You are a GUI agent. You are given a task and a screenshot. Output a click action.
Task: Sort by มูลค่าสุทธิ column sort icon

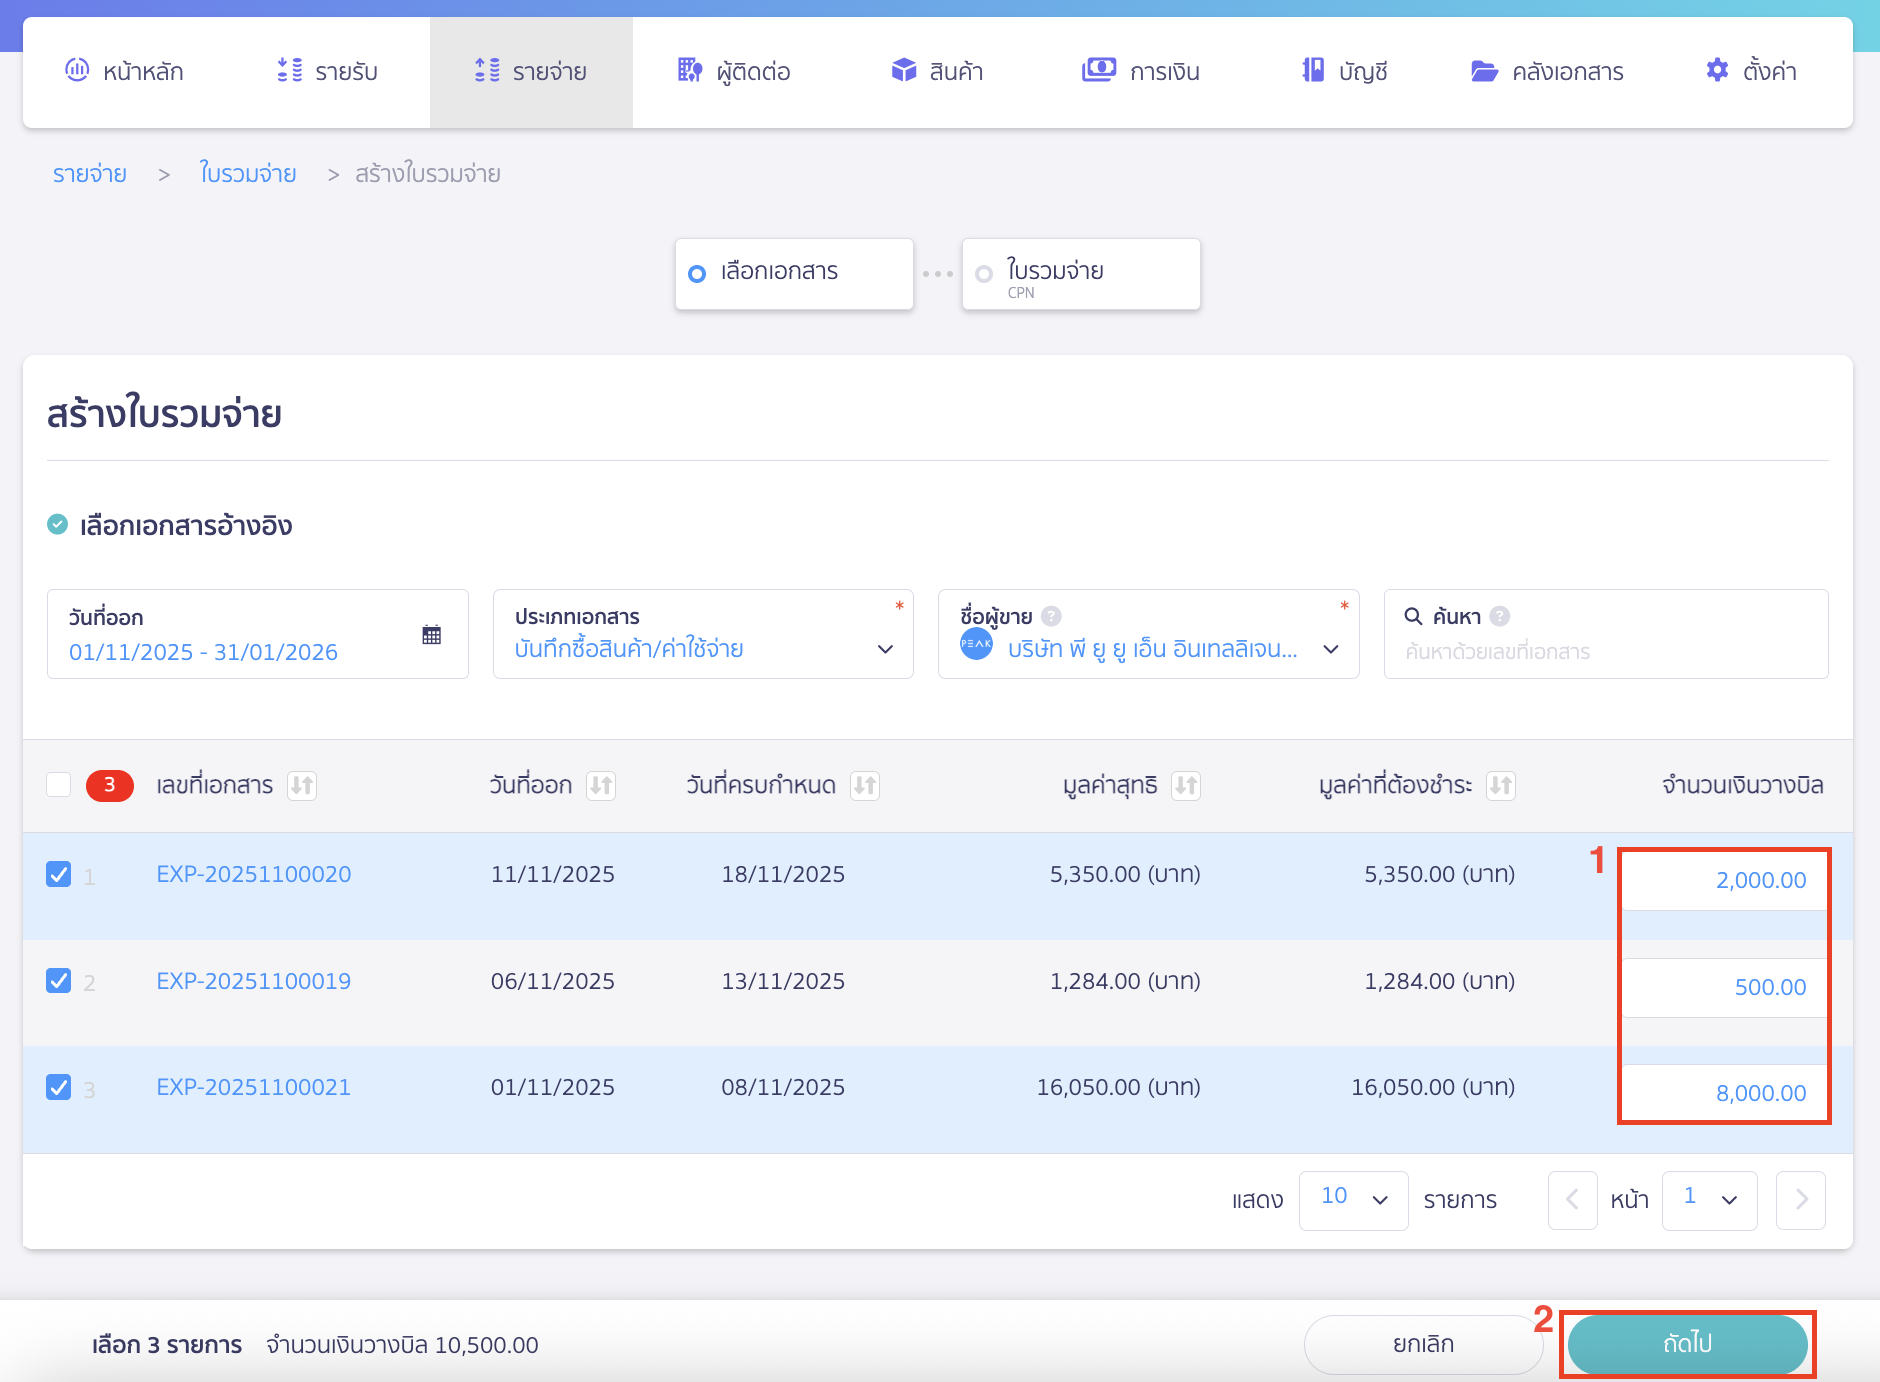coord(1186,786)
